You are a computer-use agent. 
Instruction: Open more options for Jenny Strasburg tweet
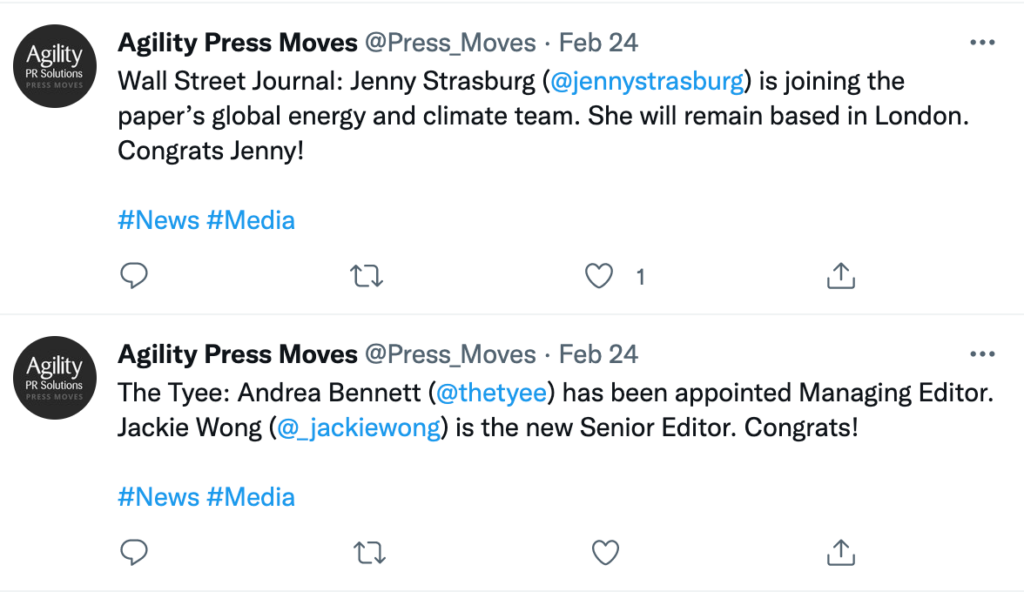pos(983,43)
